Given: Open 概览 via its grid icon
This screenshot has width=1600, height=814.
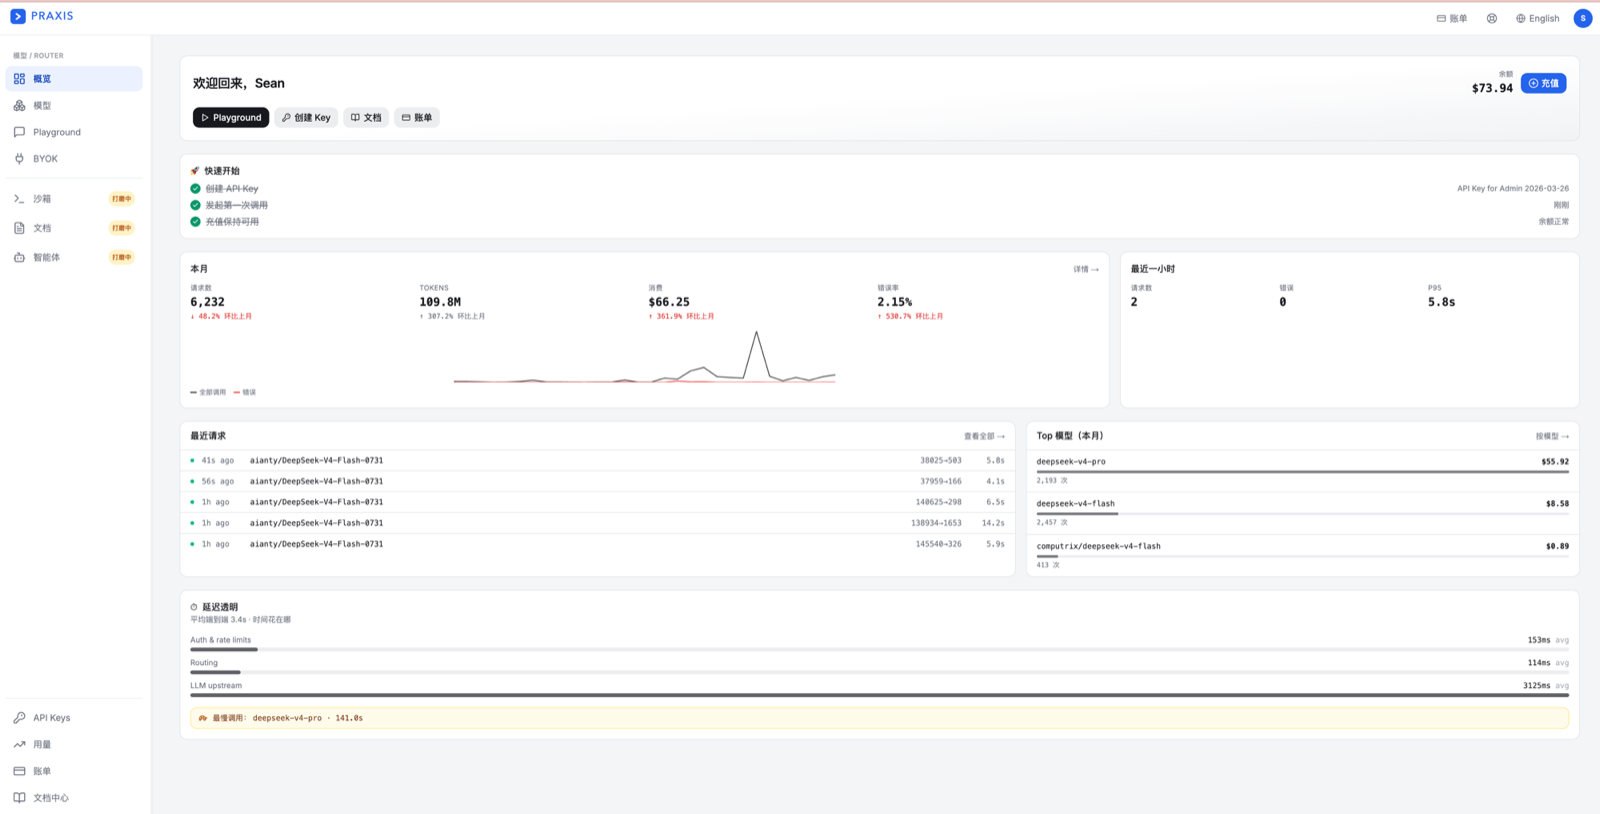Looking at the screenshot, I should coord(19,79).
